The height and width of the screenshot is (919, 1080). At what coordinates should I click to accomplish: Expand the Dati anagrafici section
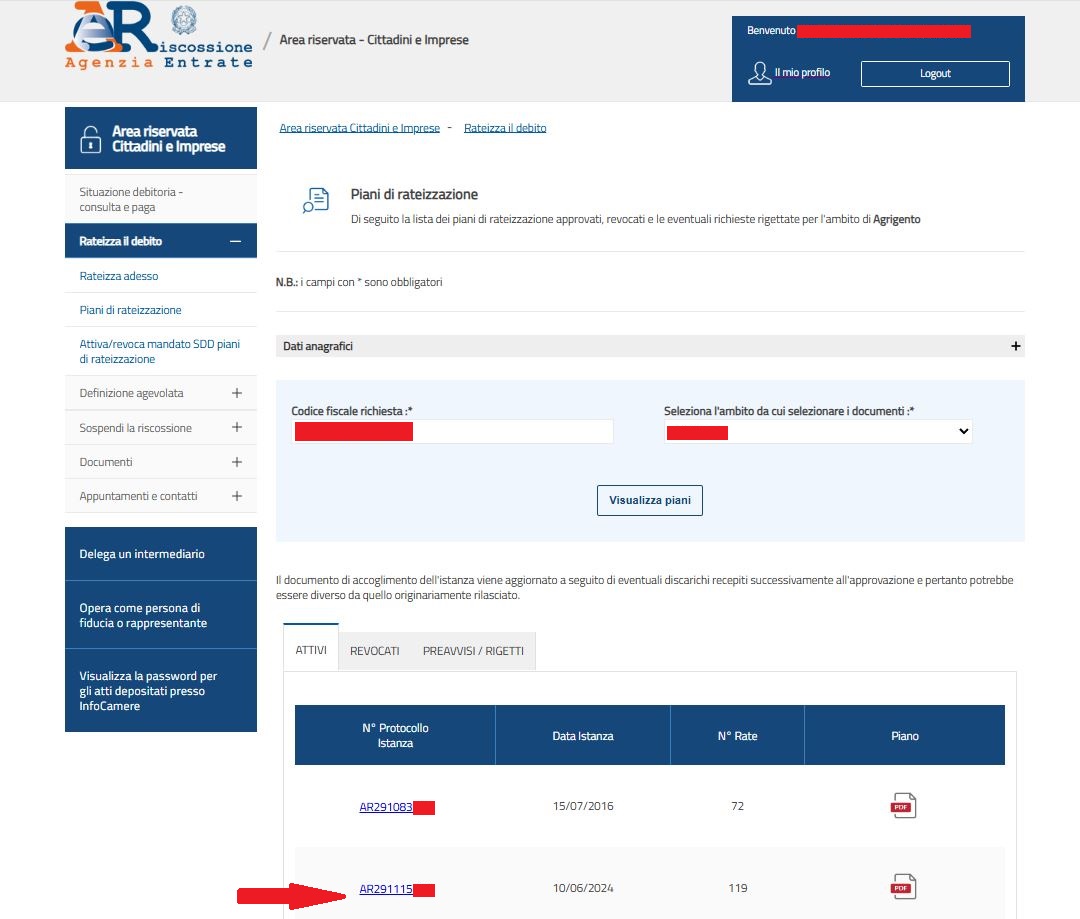(x=1015, y=346)
